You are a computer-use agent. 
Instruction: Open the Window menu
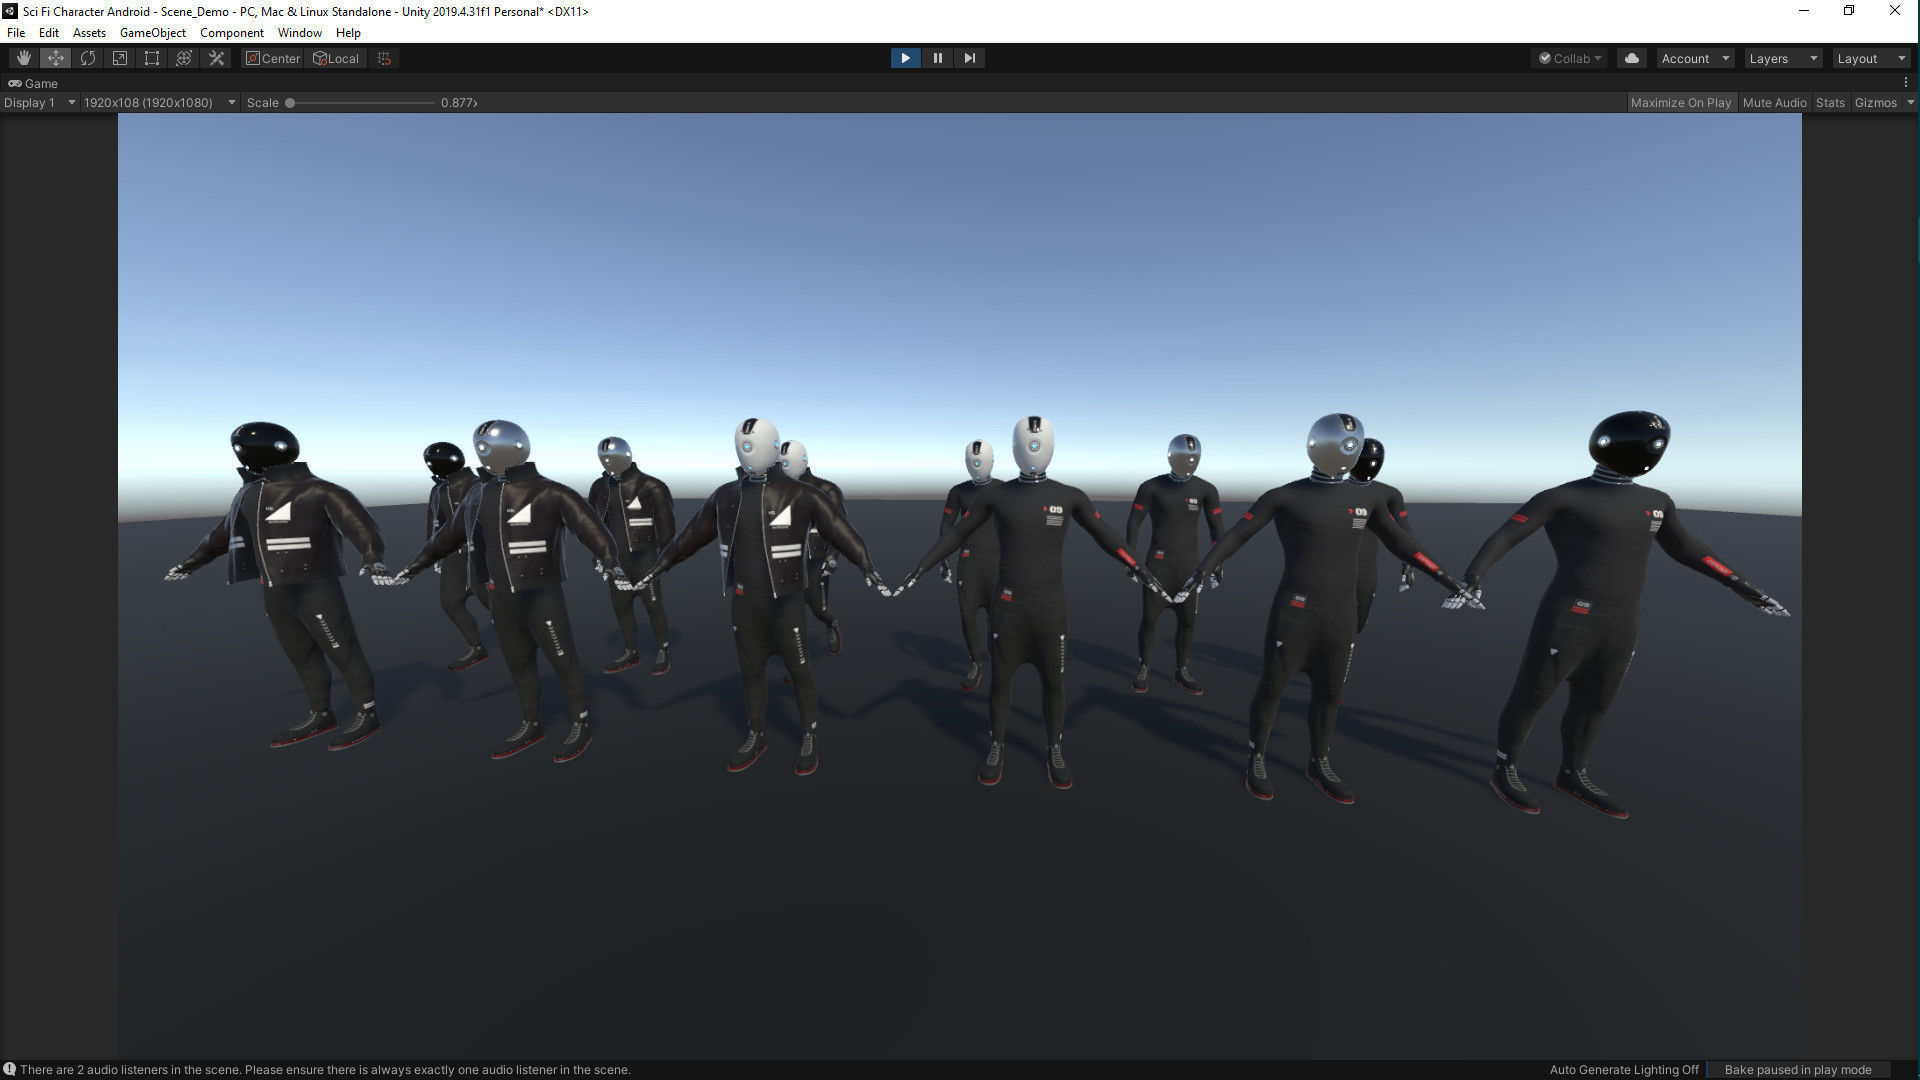point(299,32)
